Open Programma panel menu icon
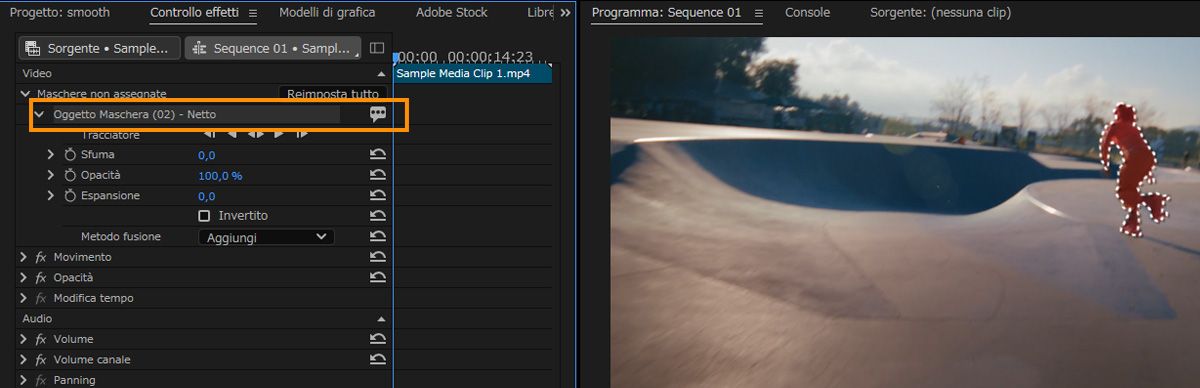The height and width of the screenshot is (388, 1200). (758, 13)
